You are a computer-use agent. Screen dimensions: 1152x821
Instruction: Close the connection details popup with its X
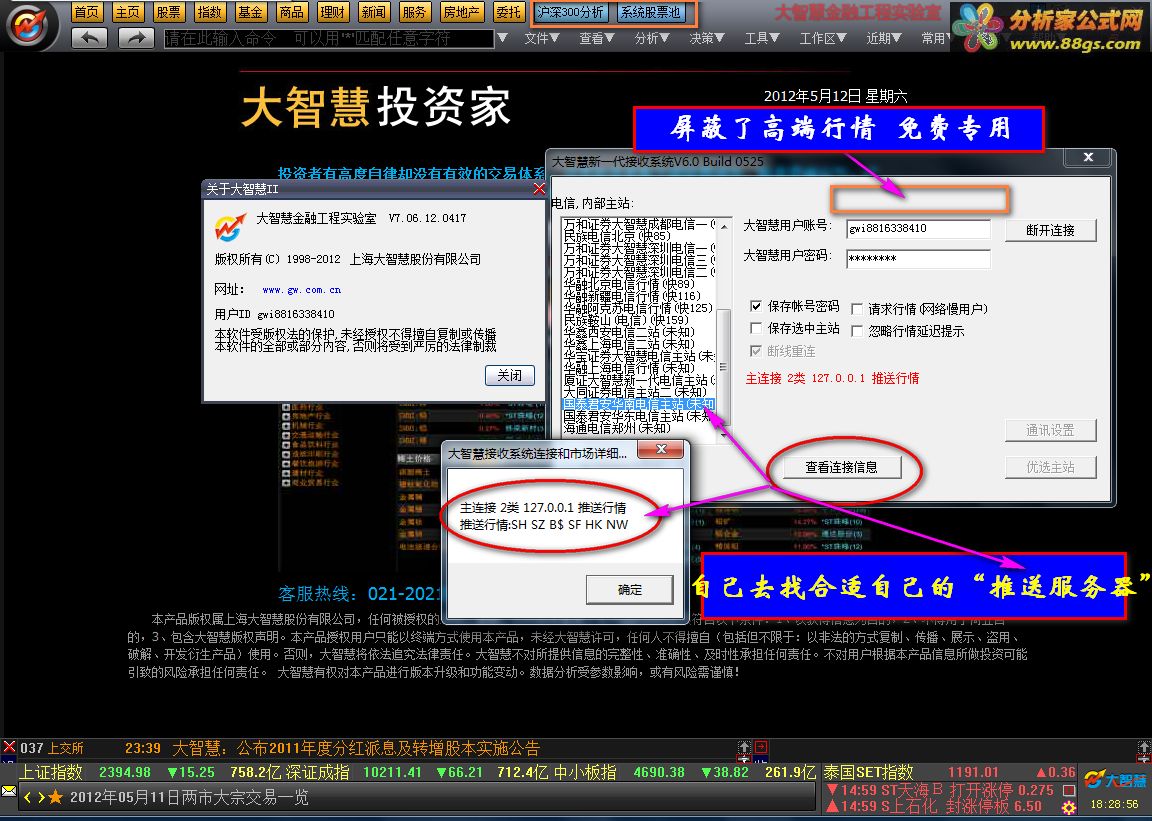tap(660, 449)
